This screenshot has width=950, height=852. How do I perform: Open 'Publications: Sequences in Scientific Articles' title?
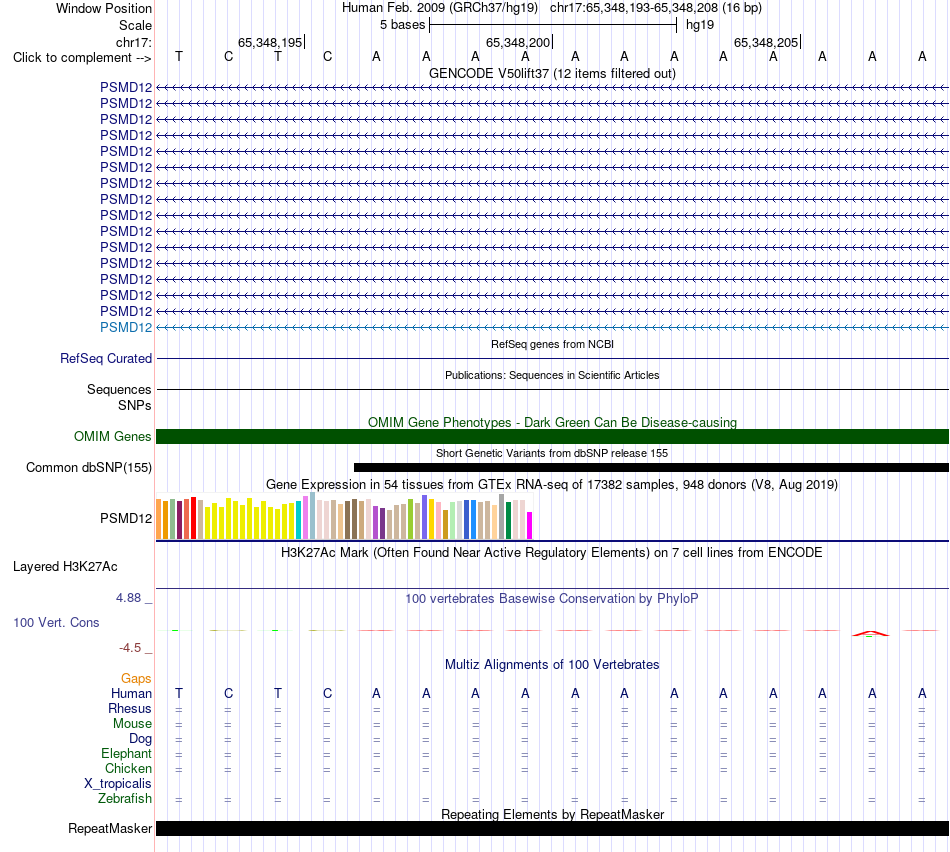coord(552,375)
